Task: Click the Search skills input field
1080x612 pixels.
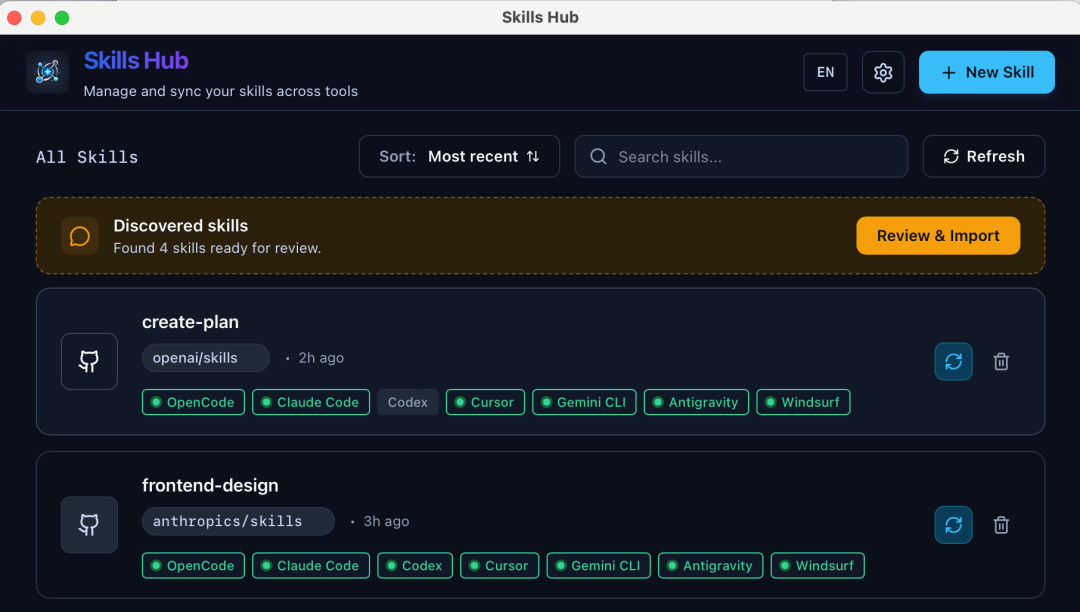Action: coord(741,156)
